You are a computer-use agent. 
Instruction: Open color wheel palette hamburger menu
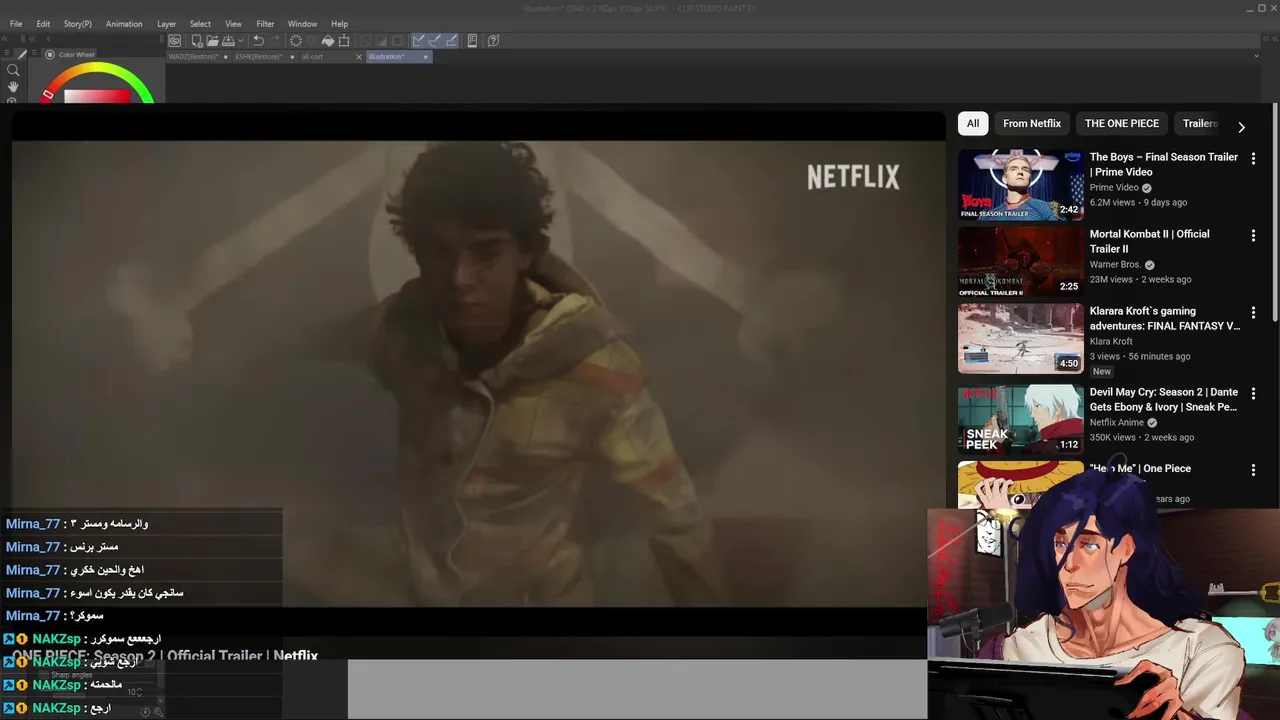[x=34, y=53]
